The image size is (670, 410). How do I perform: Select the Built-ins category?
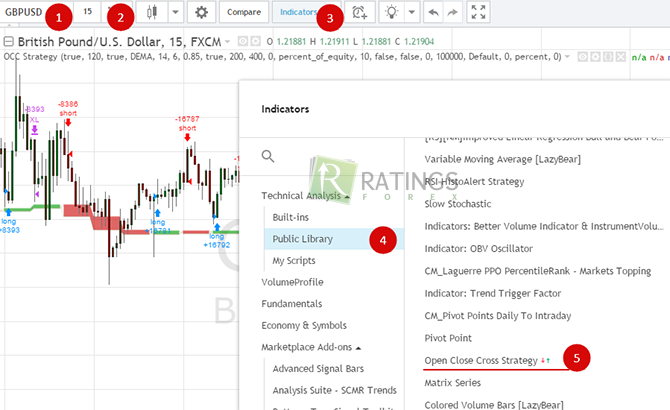[291, 217]
